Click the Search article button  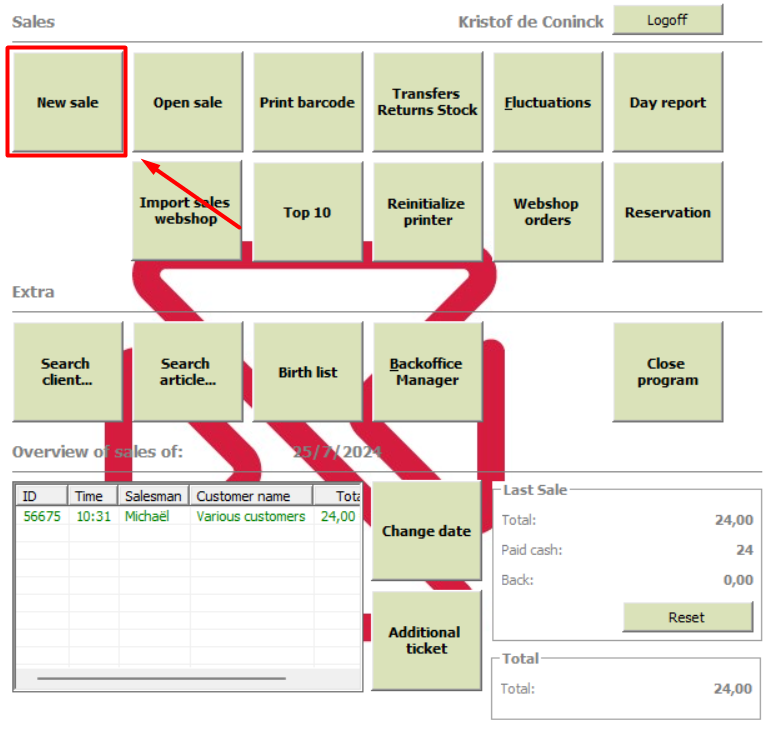click(x=188, y=371)
